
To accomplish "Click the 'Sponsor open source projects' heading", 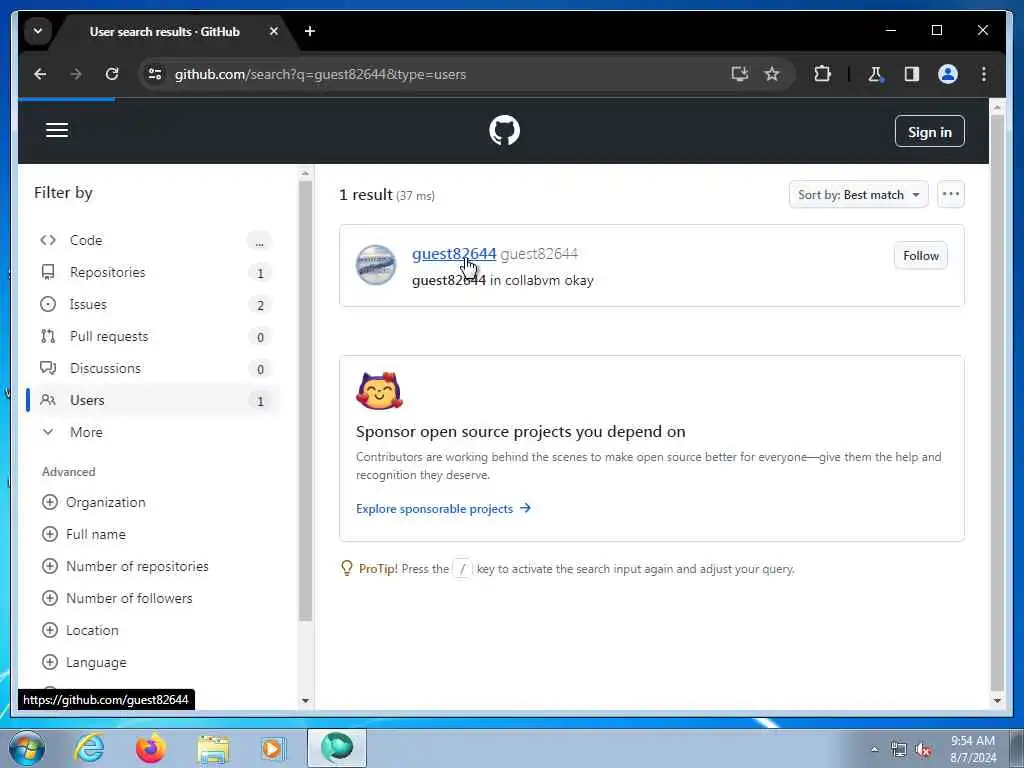I will click(x=520, y=432).
